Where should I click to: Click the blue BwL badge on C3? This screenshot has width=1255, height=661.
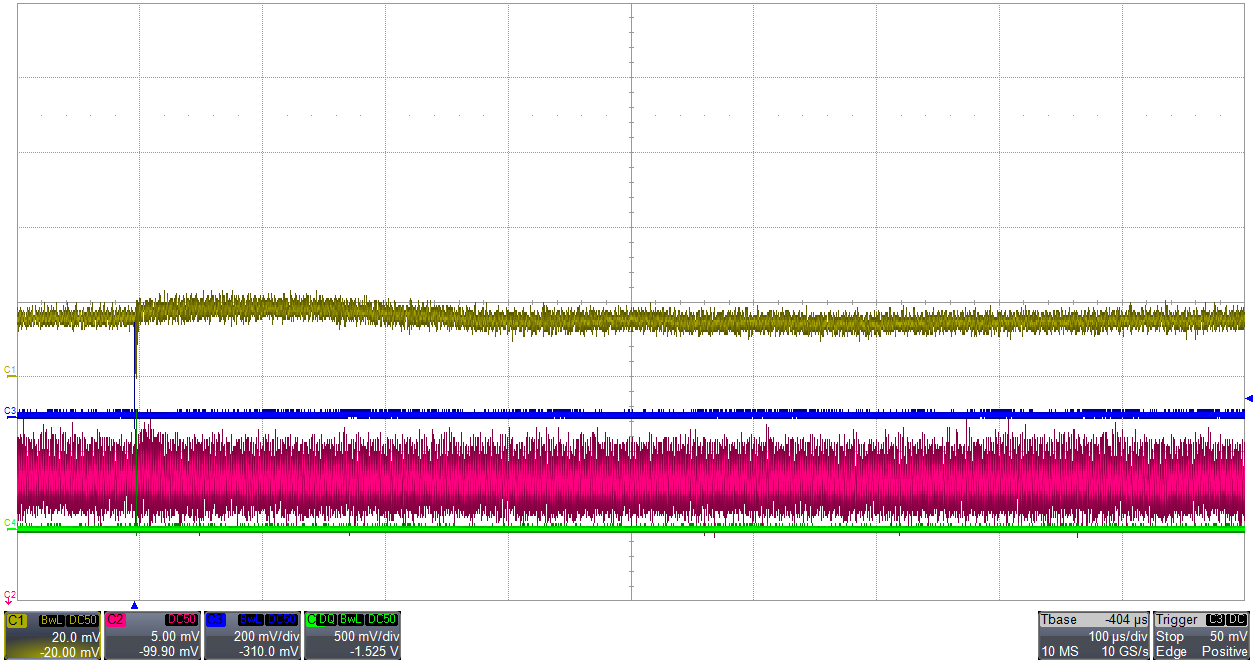pyautogui.click(x=251, y=620)
